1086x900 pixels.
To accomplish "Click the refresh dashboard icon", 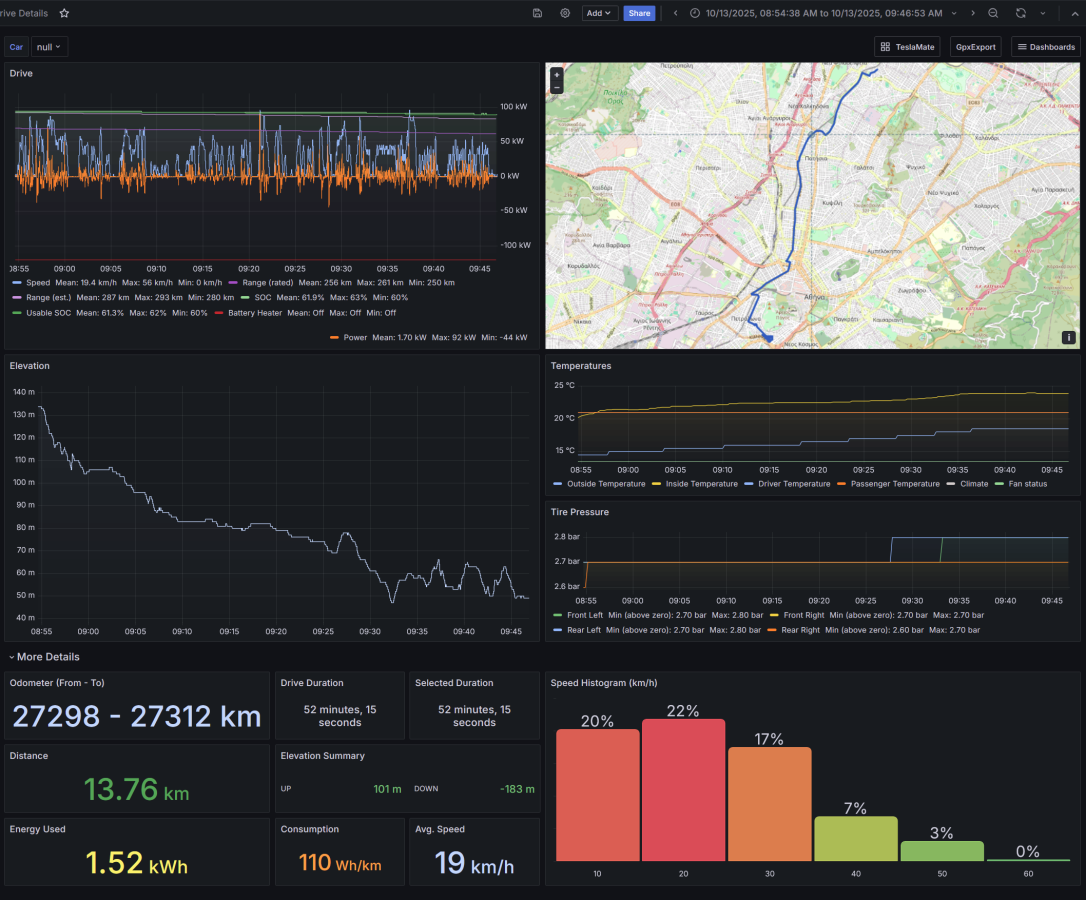I will click(x=1020, y=13).
